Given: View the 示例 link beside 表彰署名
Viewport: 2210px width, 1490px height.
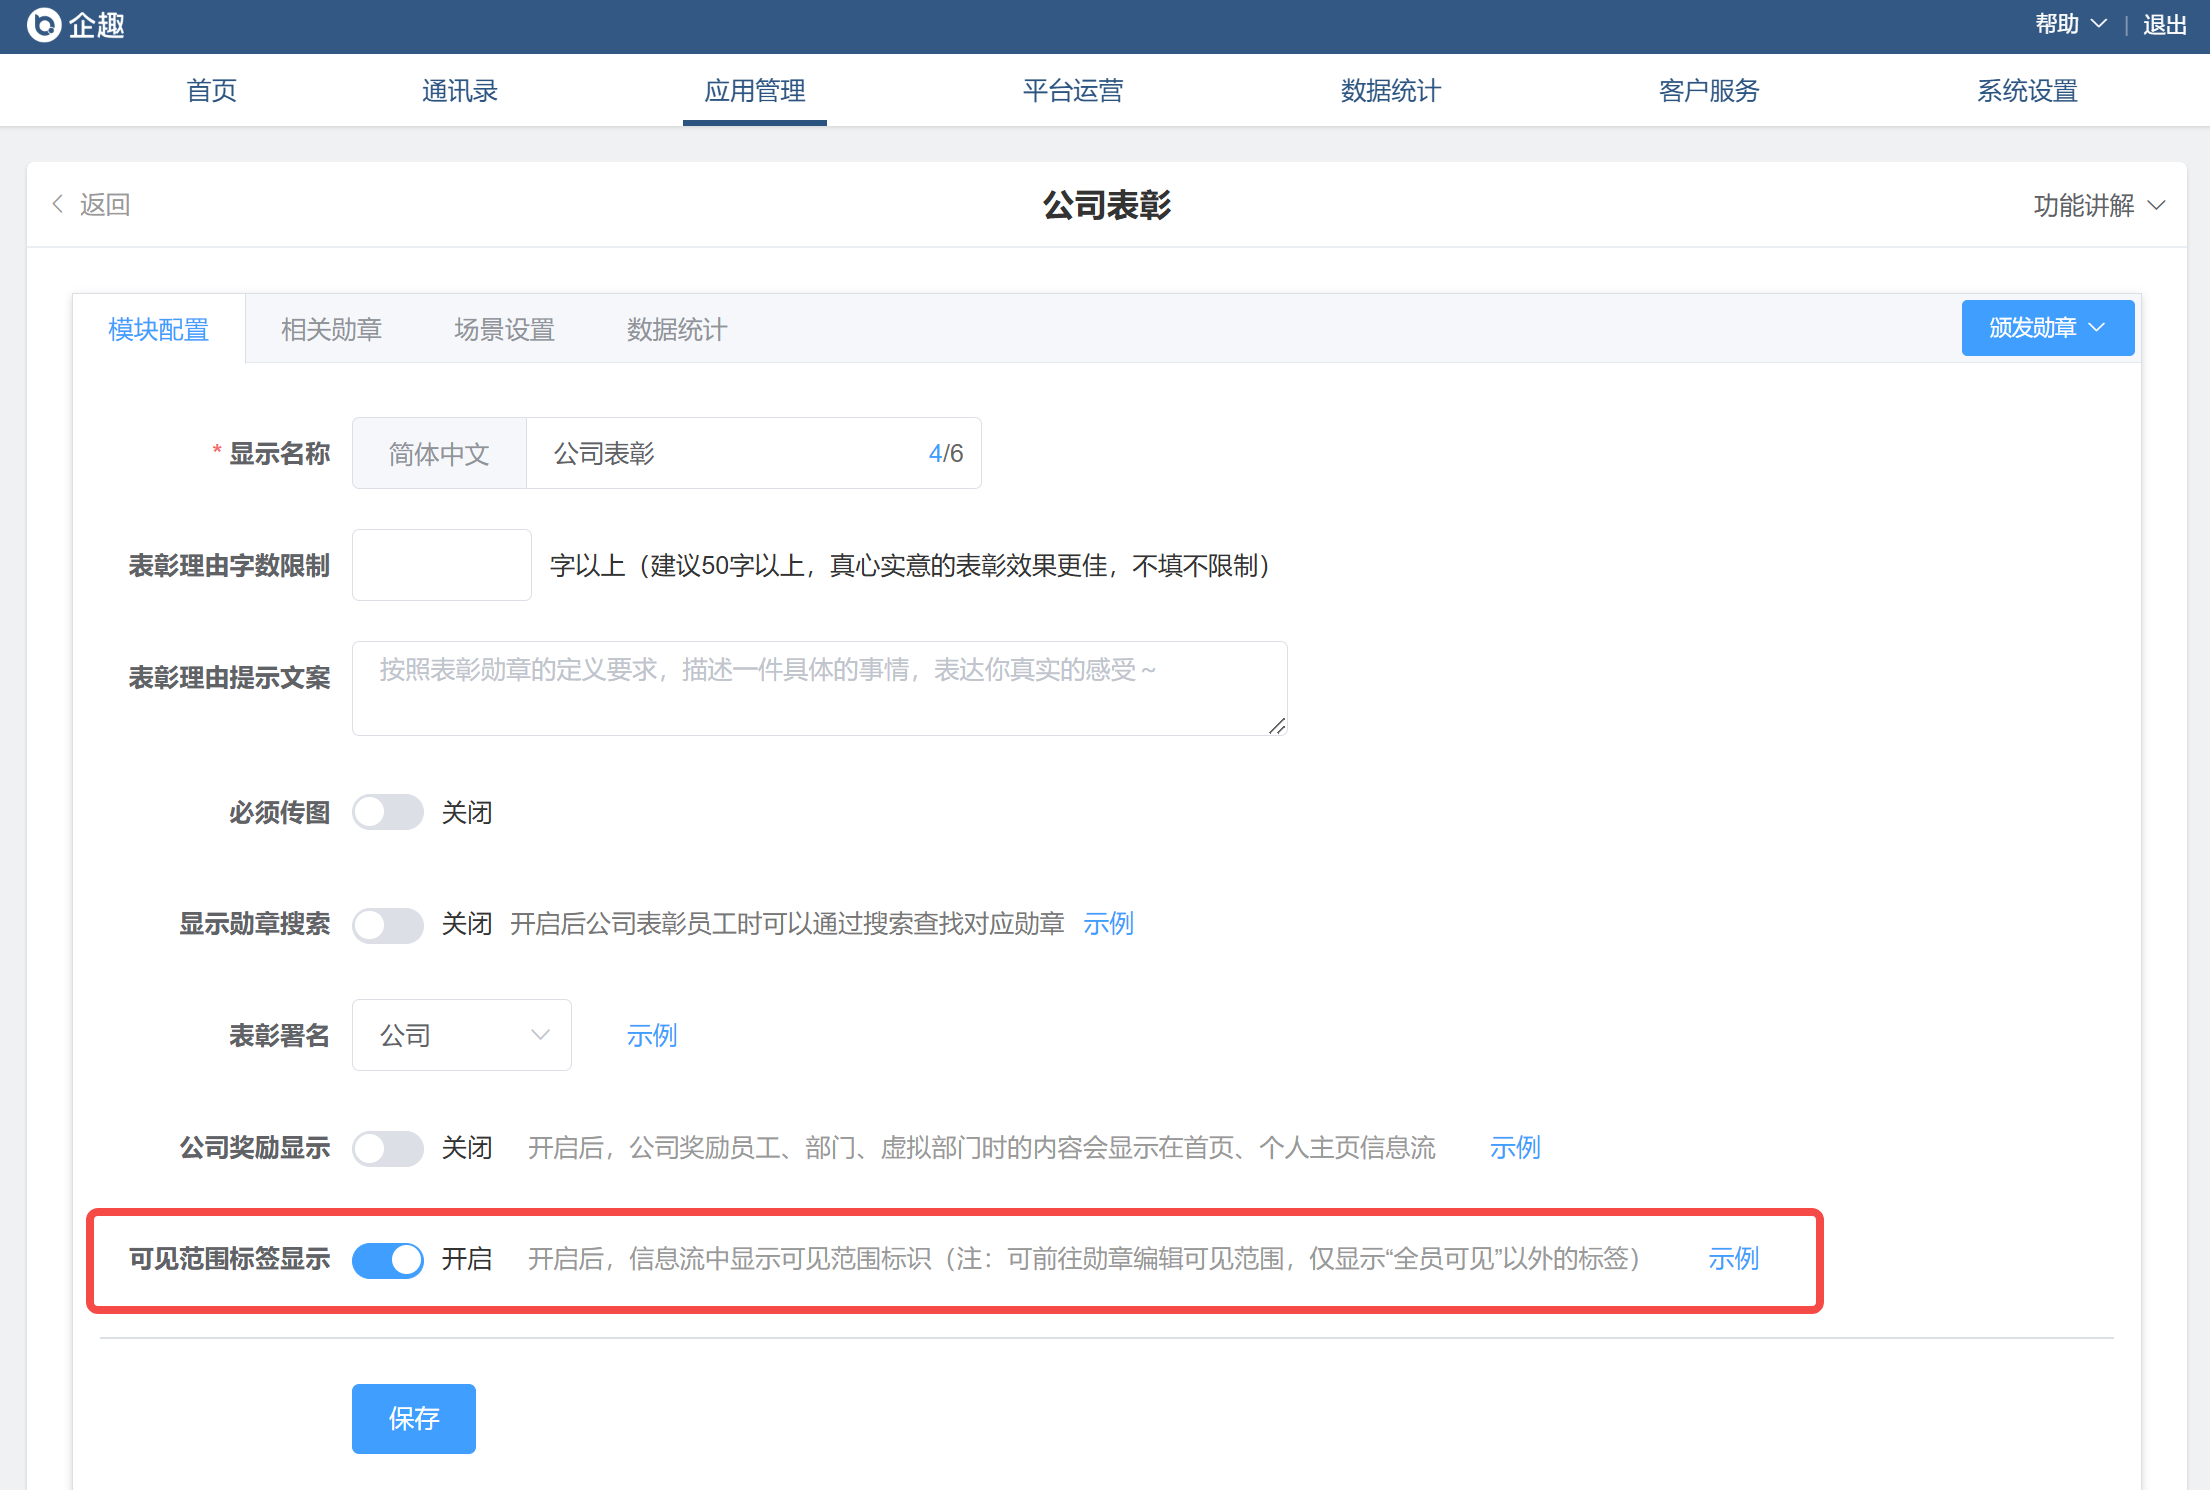Looking at the screenshot, I should tap(652, 1035).
